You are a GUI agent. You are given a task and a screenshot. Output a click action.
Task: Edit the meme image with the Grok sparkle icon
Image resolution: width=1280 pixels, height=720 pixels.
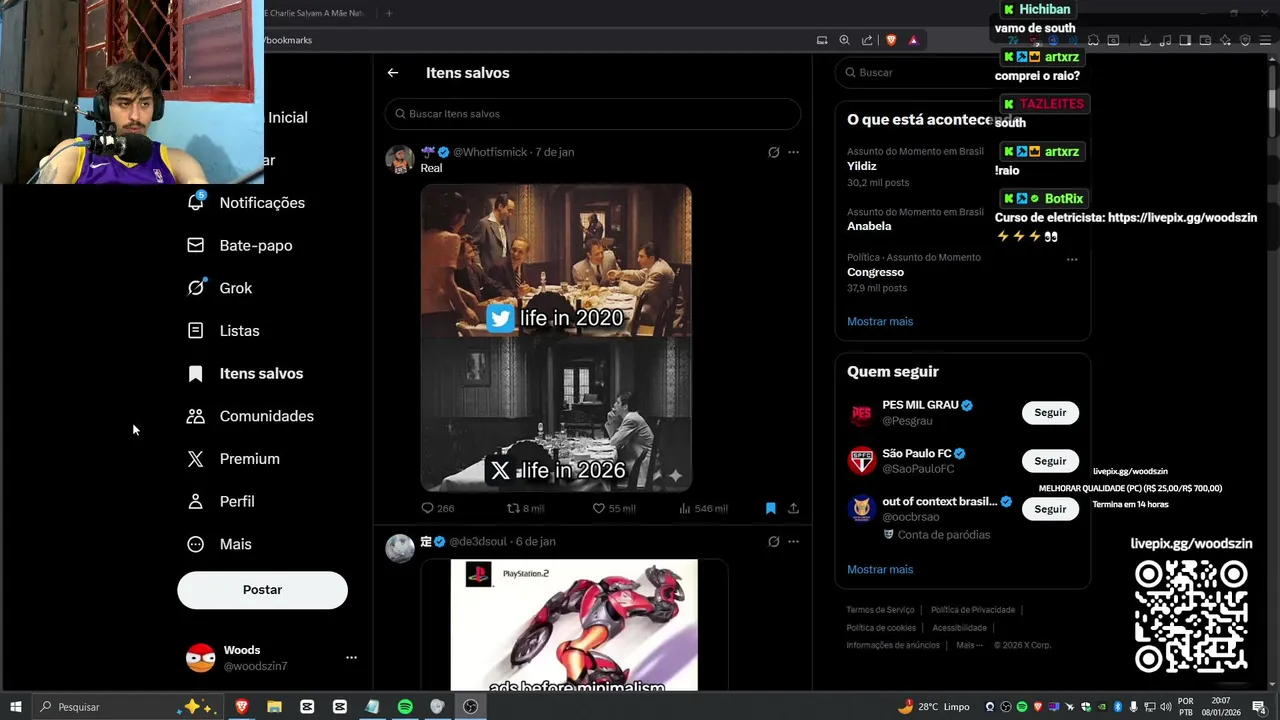675,476
